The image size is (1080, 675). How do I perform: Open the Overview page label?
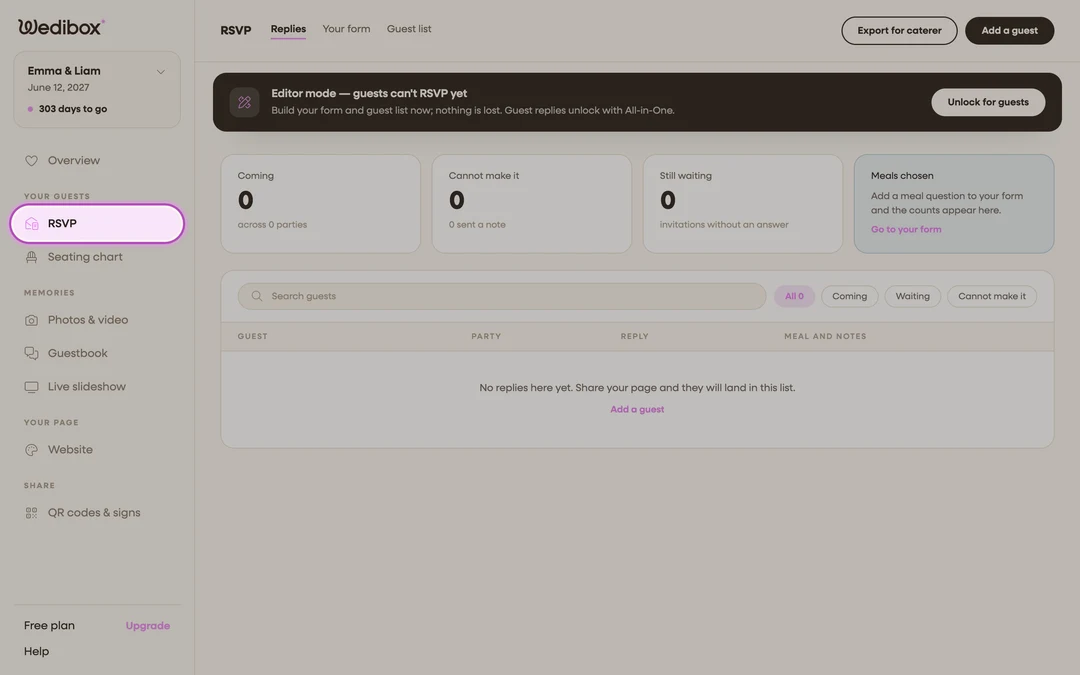74,160
